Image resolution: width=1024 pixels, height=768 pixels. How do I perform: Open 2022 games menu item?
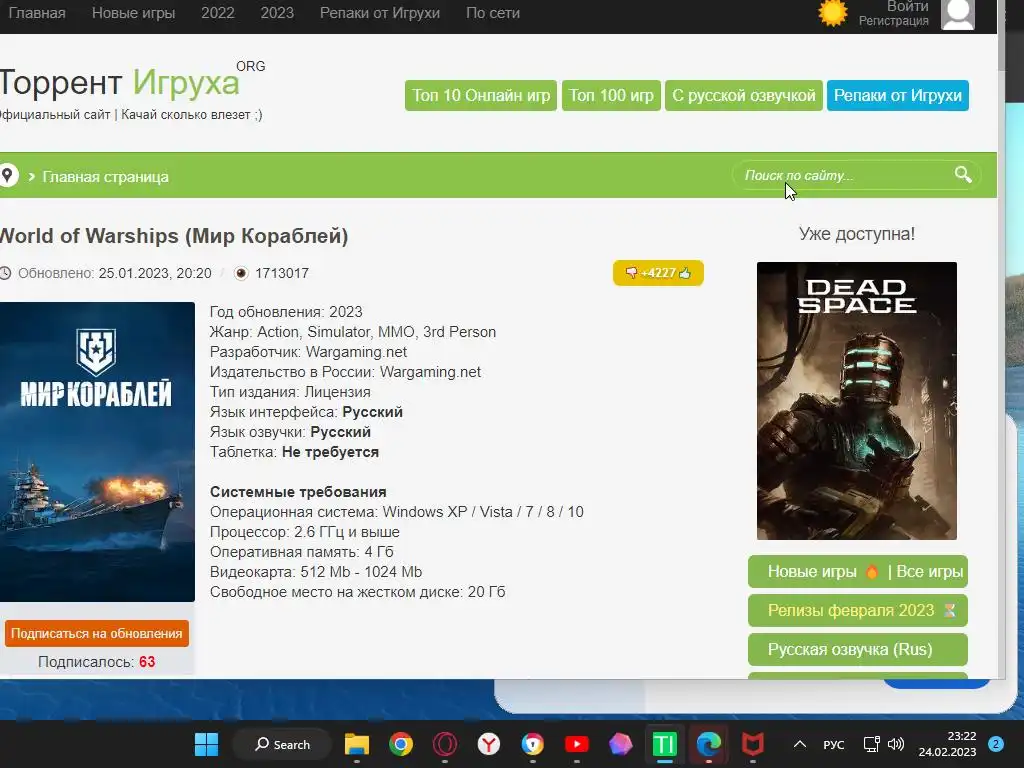[x=217, y=12]
